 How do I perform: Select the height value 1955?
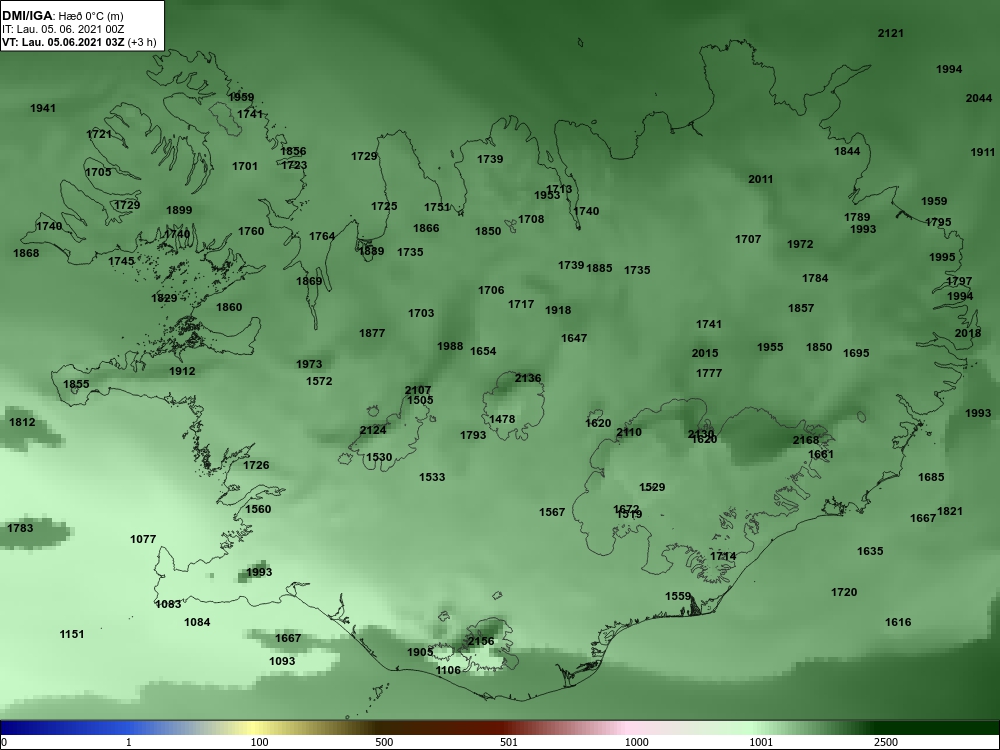770,348
